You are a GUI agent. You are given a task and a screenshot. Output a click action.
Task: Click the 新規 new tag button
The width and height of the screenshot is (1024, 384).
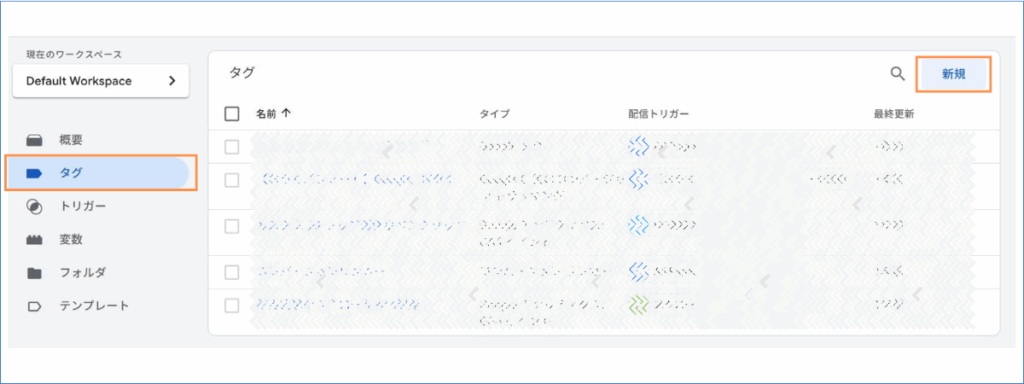[953, 74]
